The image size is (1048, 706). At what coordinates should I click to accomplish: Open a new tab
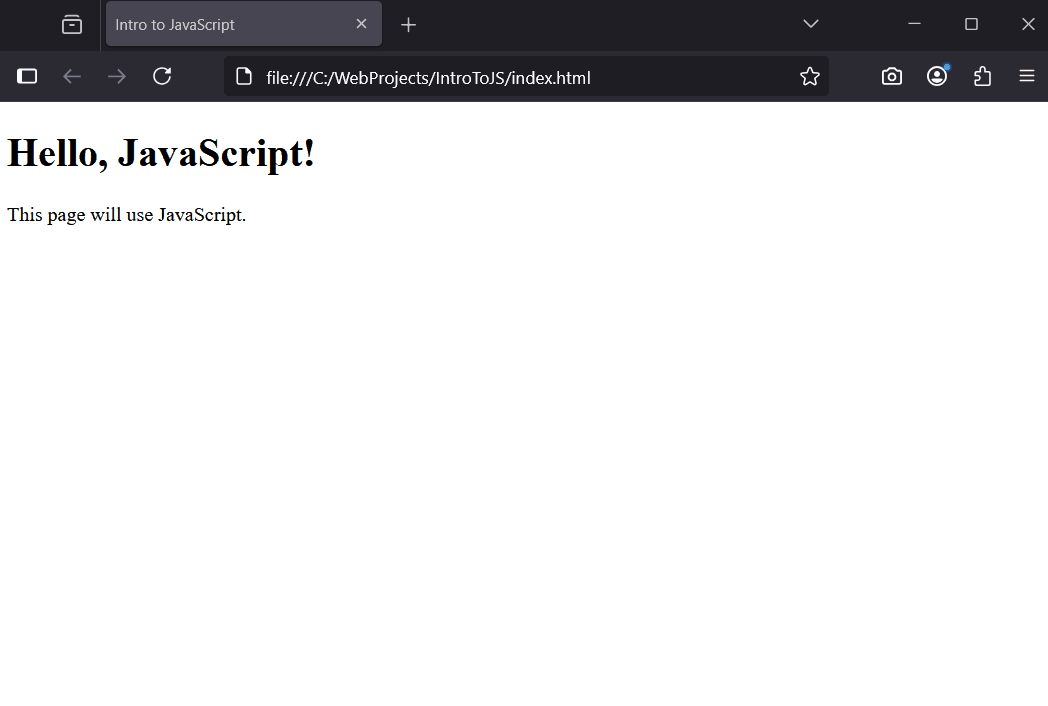[408, 25]
